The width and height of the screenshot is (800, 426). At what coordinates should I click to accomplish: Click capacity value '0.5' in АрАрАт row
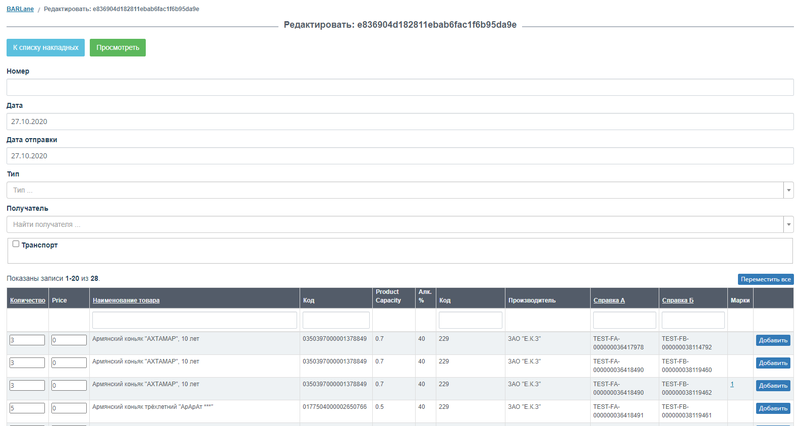(x=380, y=407)
